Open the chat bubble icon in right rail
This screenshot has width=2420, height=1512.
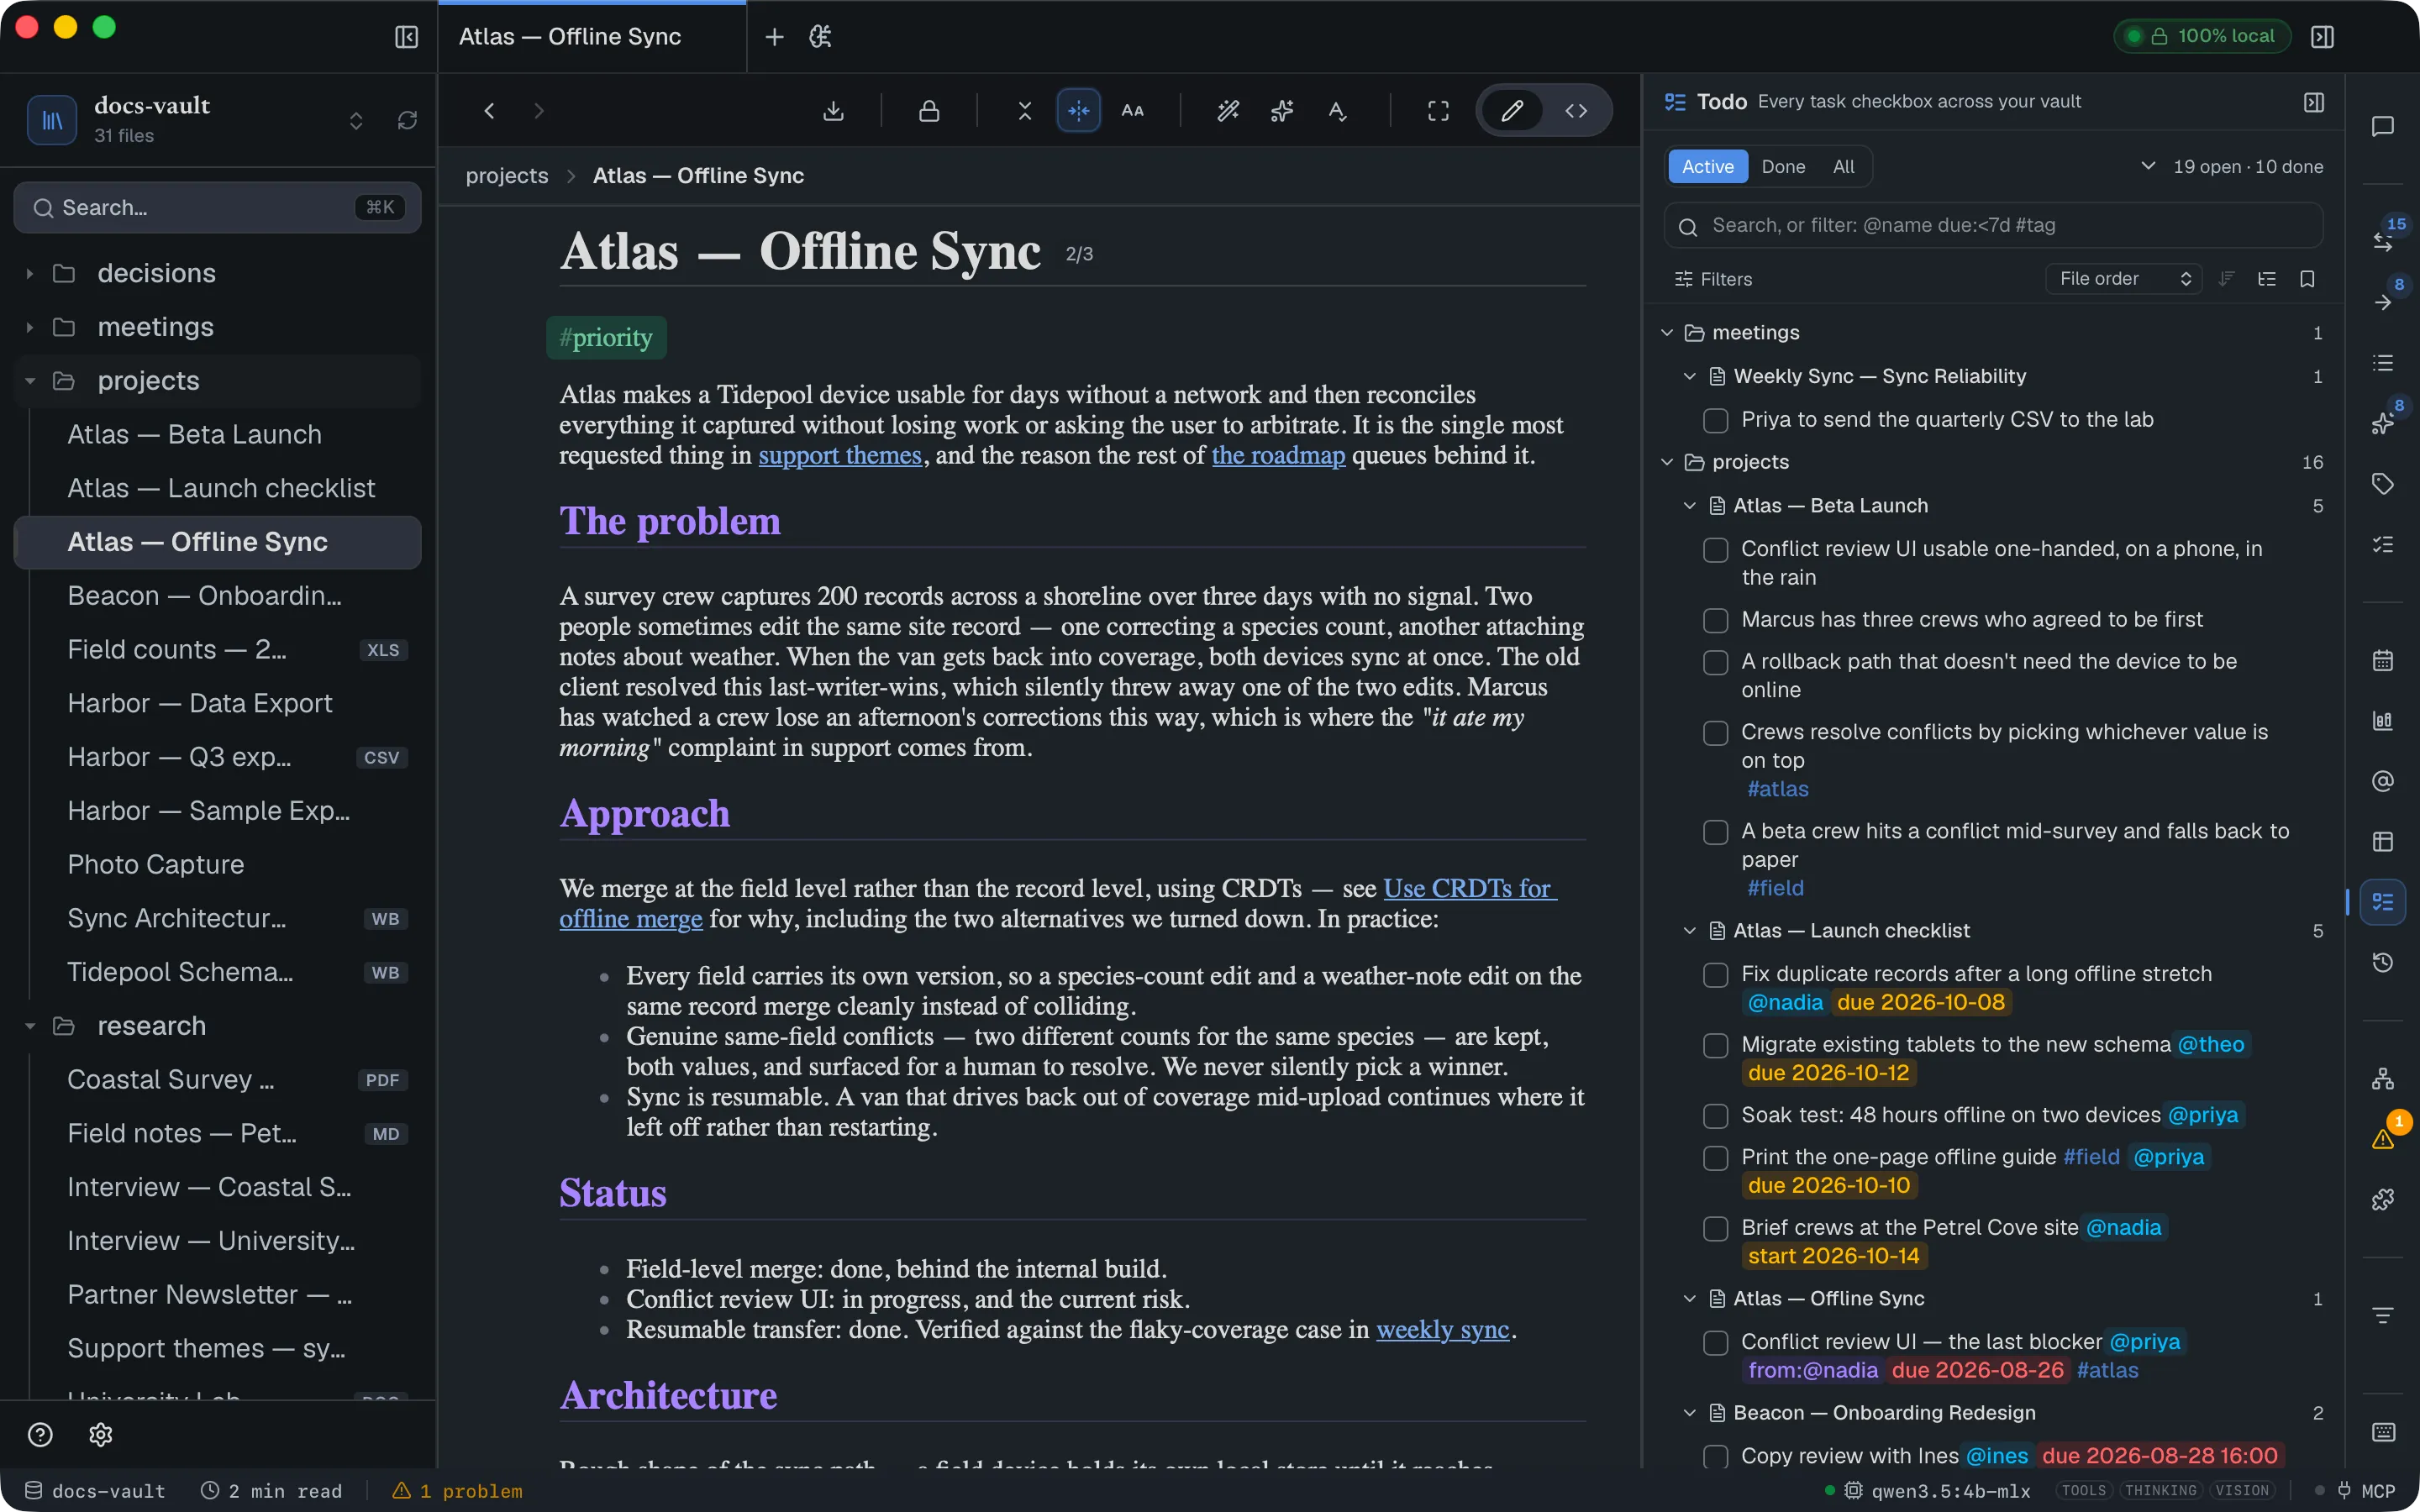coord(2383,127)
